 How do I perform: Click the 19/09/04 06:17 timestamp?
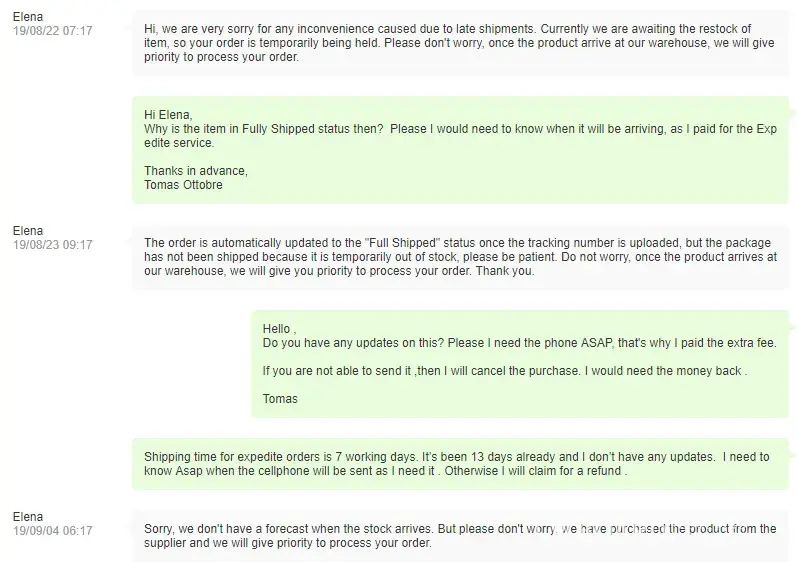pos(52,531)
